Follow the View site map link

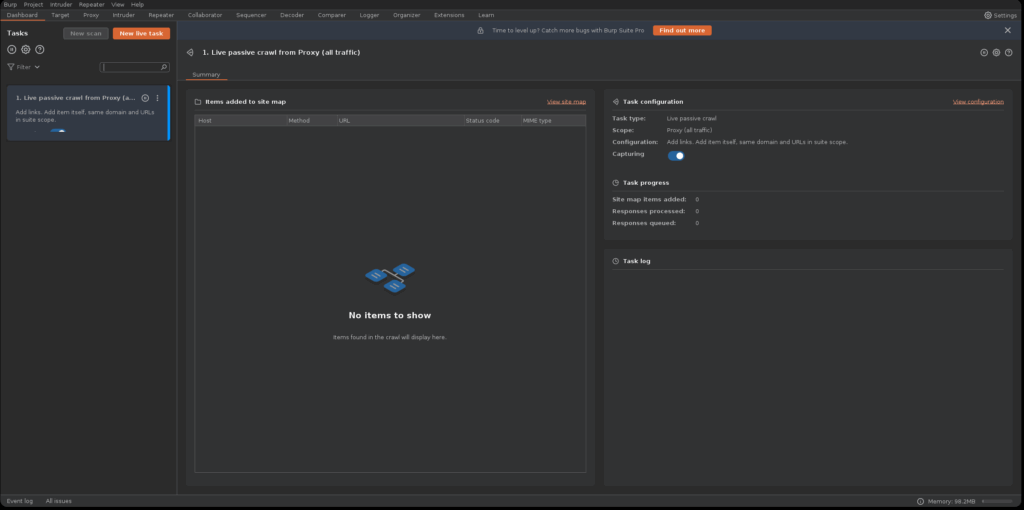(566, 102)
